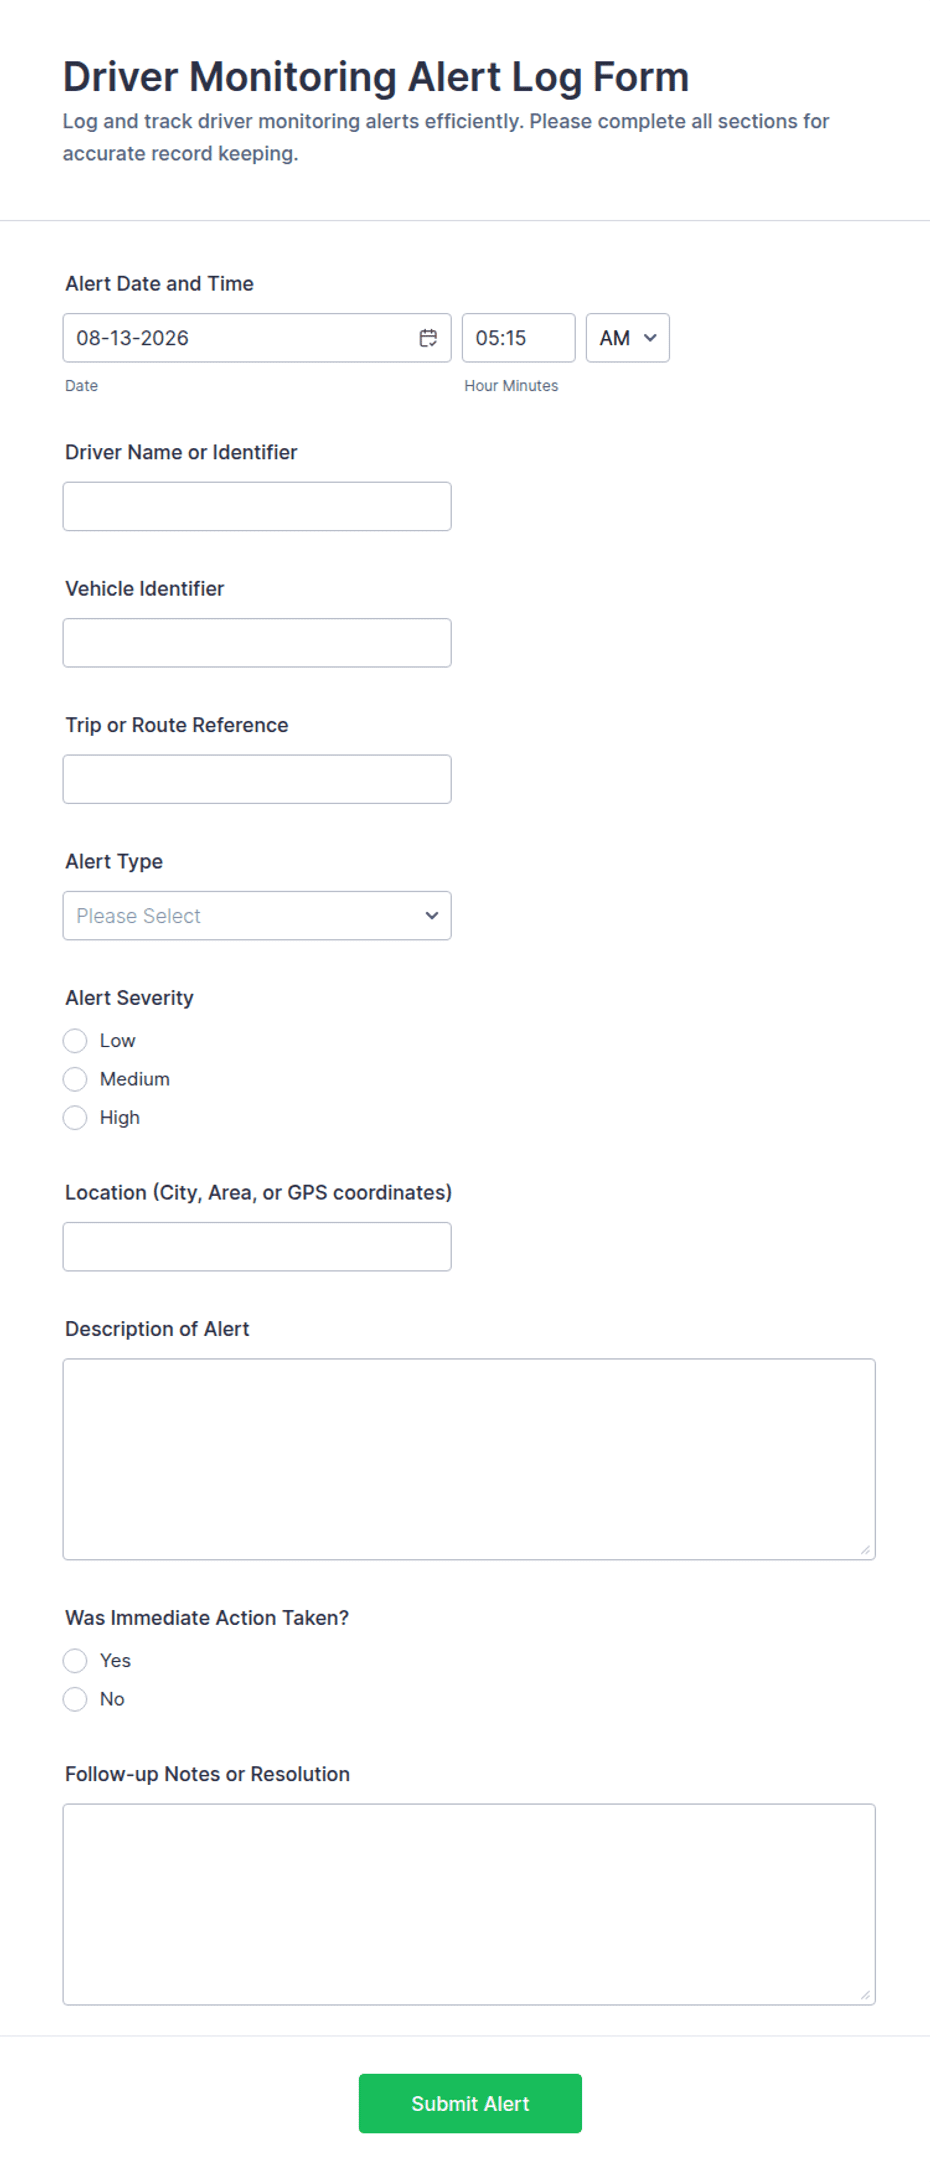This screenshot has width=930, height=2182.
Task: Expand the AM/PM dropdown chevron
Action: coord(650,338)
